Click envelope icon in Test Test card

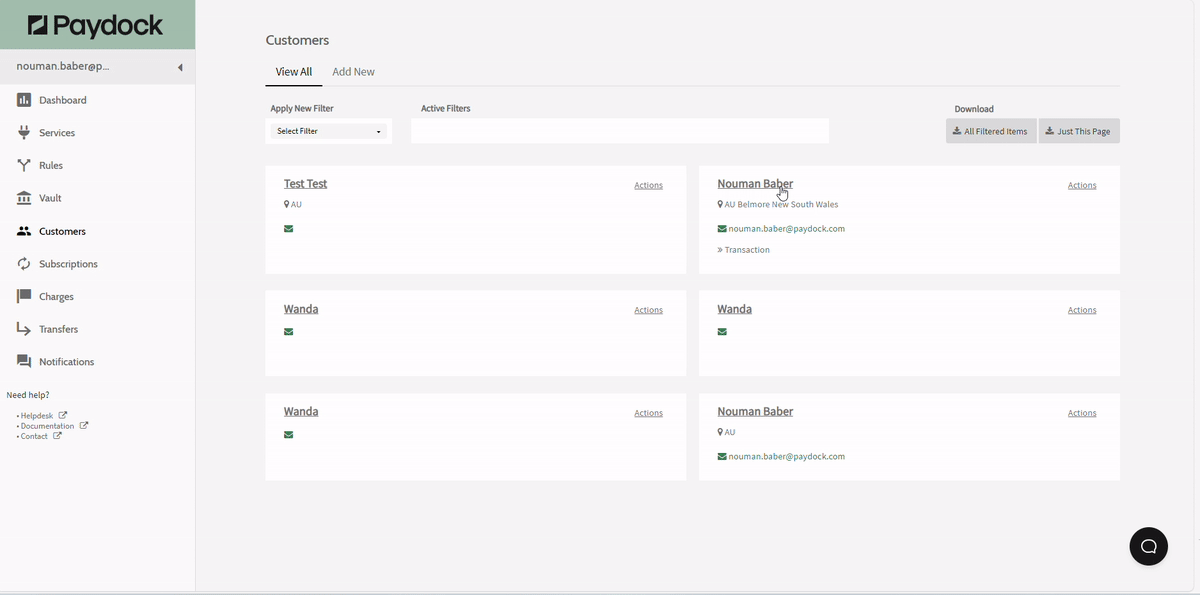(289, 229)
